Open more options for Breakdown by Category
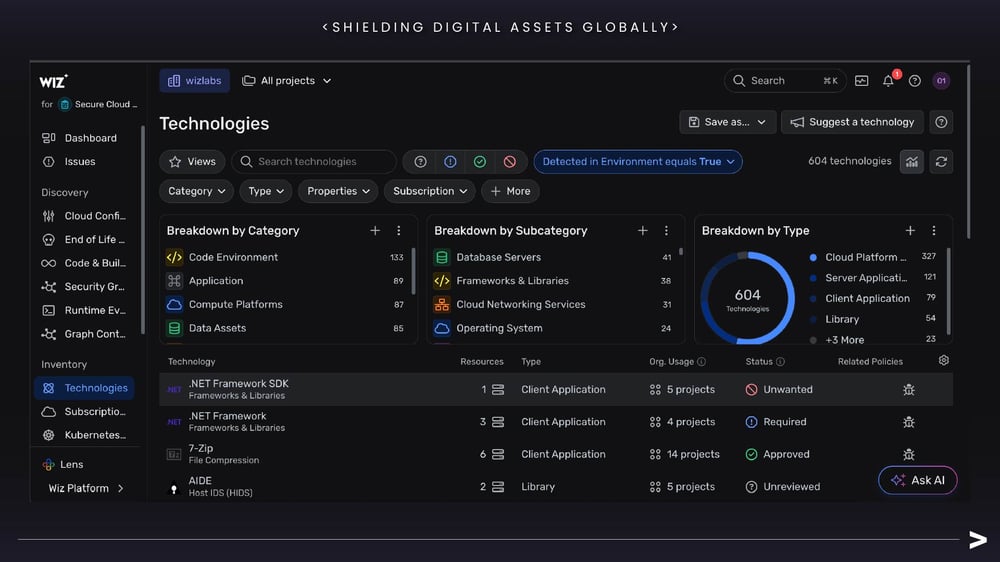This screenshot has width=1000, height=562. click(x=399, y=230)
